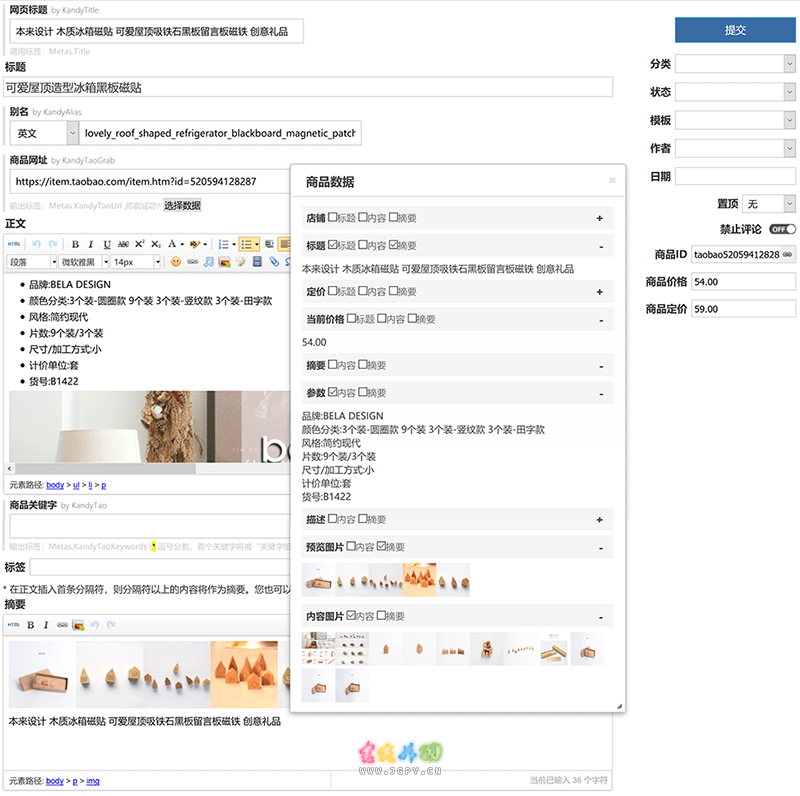Uncheck 内容 checkbox in 参数 row
The width and height of the screenshot is (800, 796).
332,392
